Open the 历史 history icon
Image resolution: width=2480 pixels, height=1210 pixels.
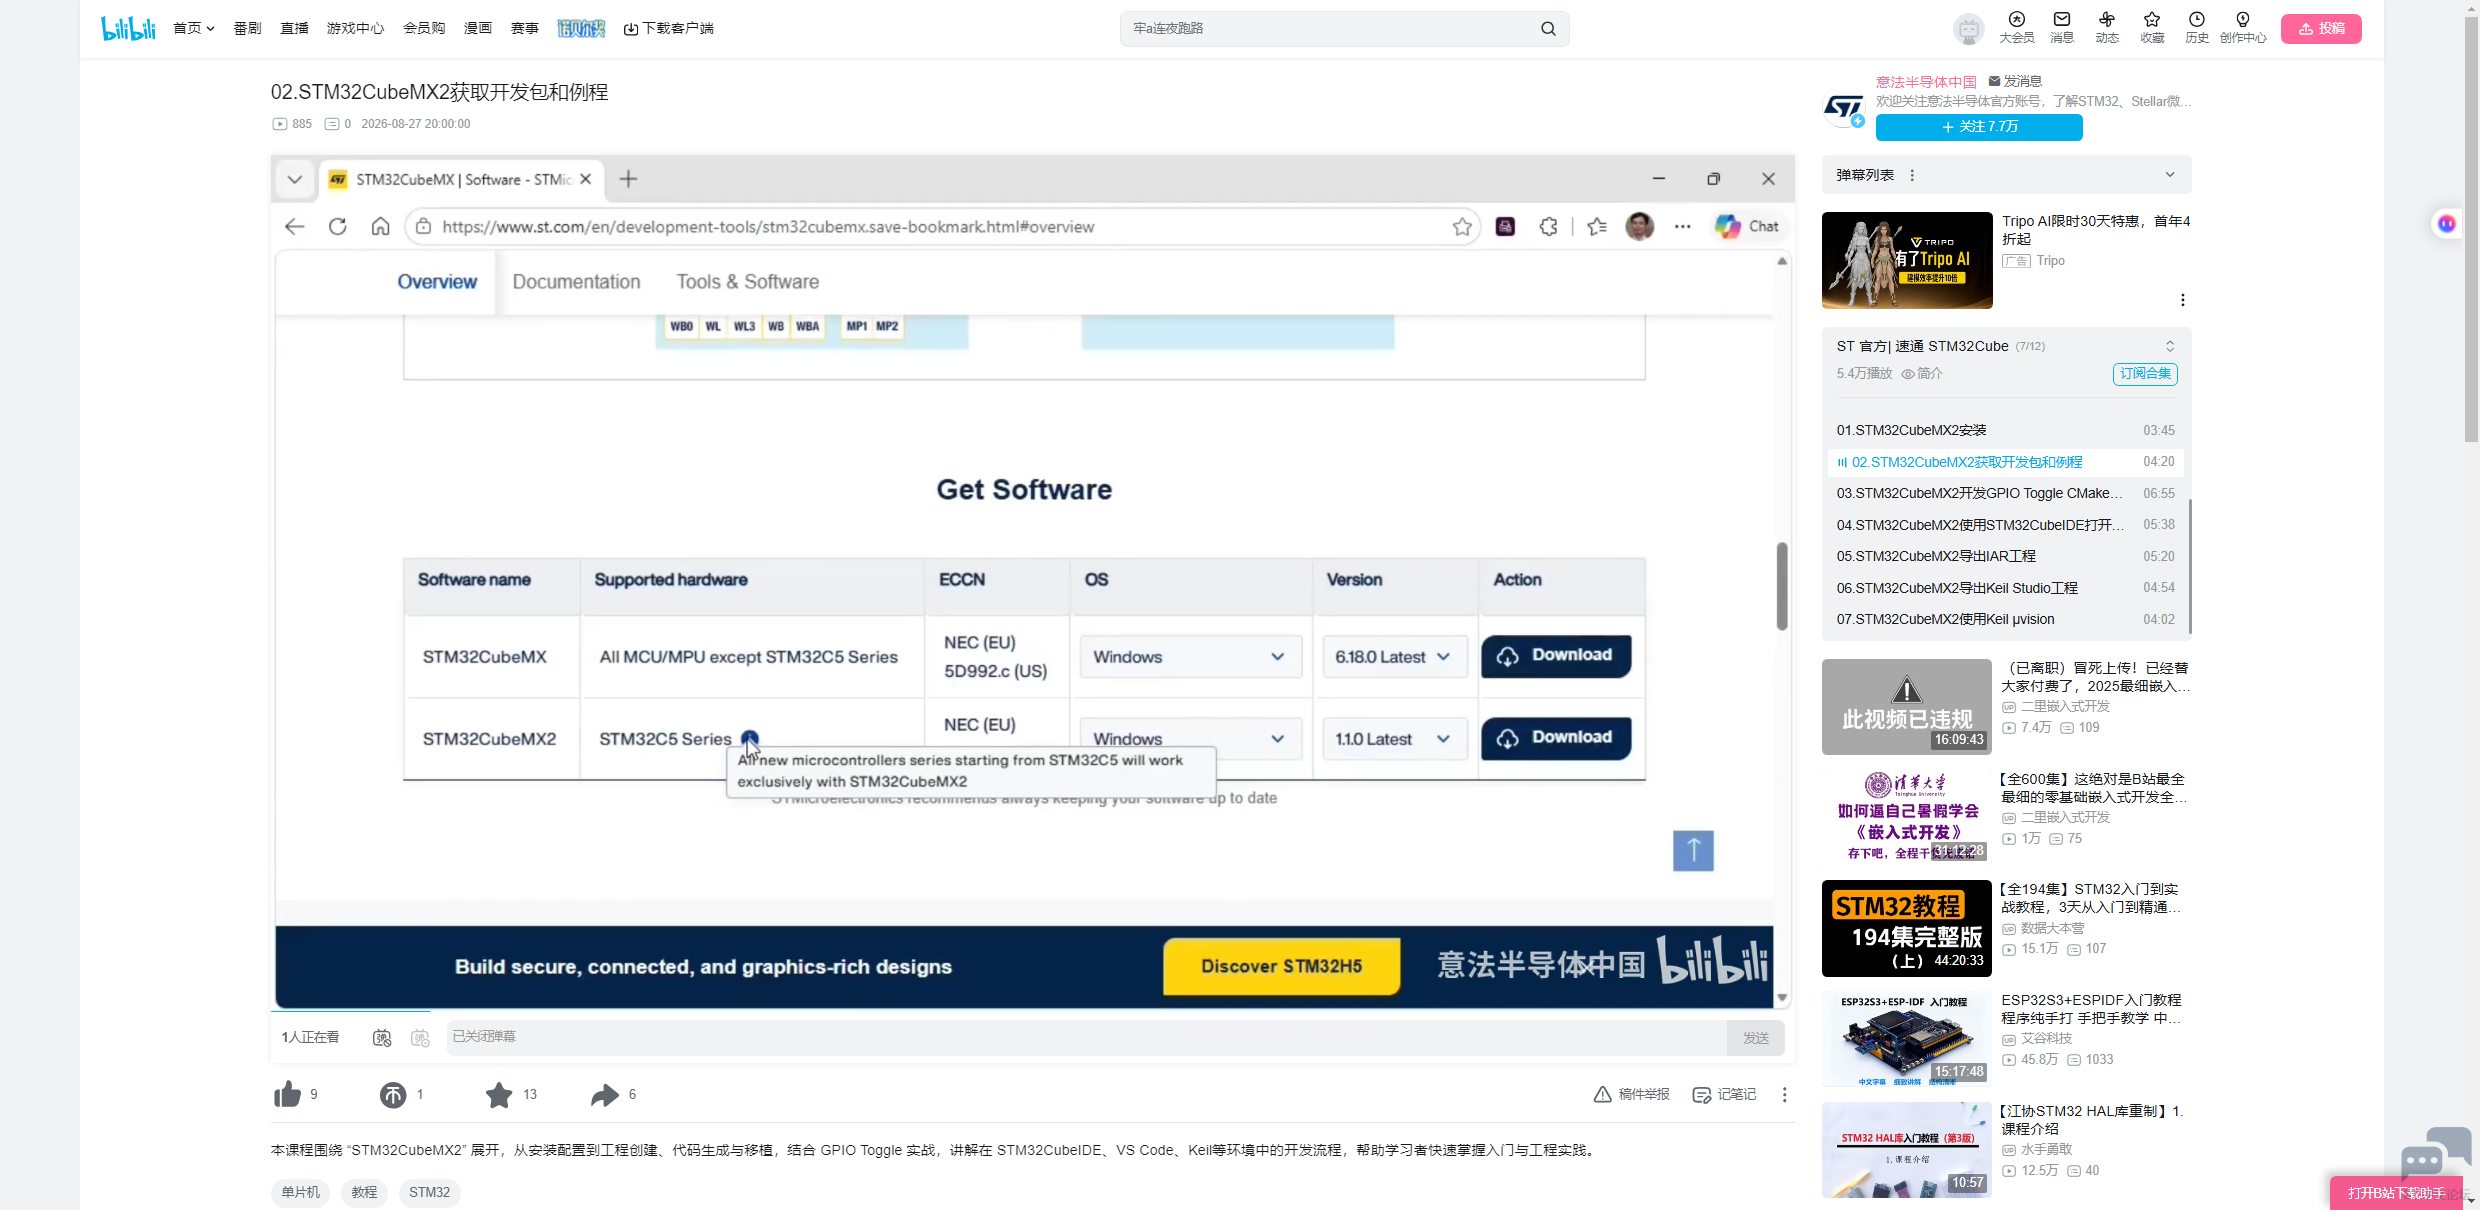2197,27
